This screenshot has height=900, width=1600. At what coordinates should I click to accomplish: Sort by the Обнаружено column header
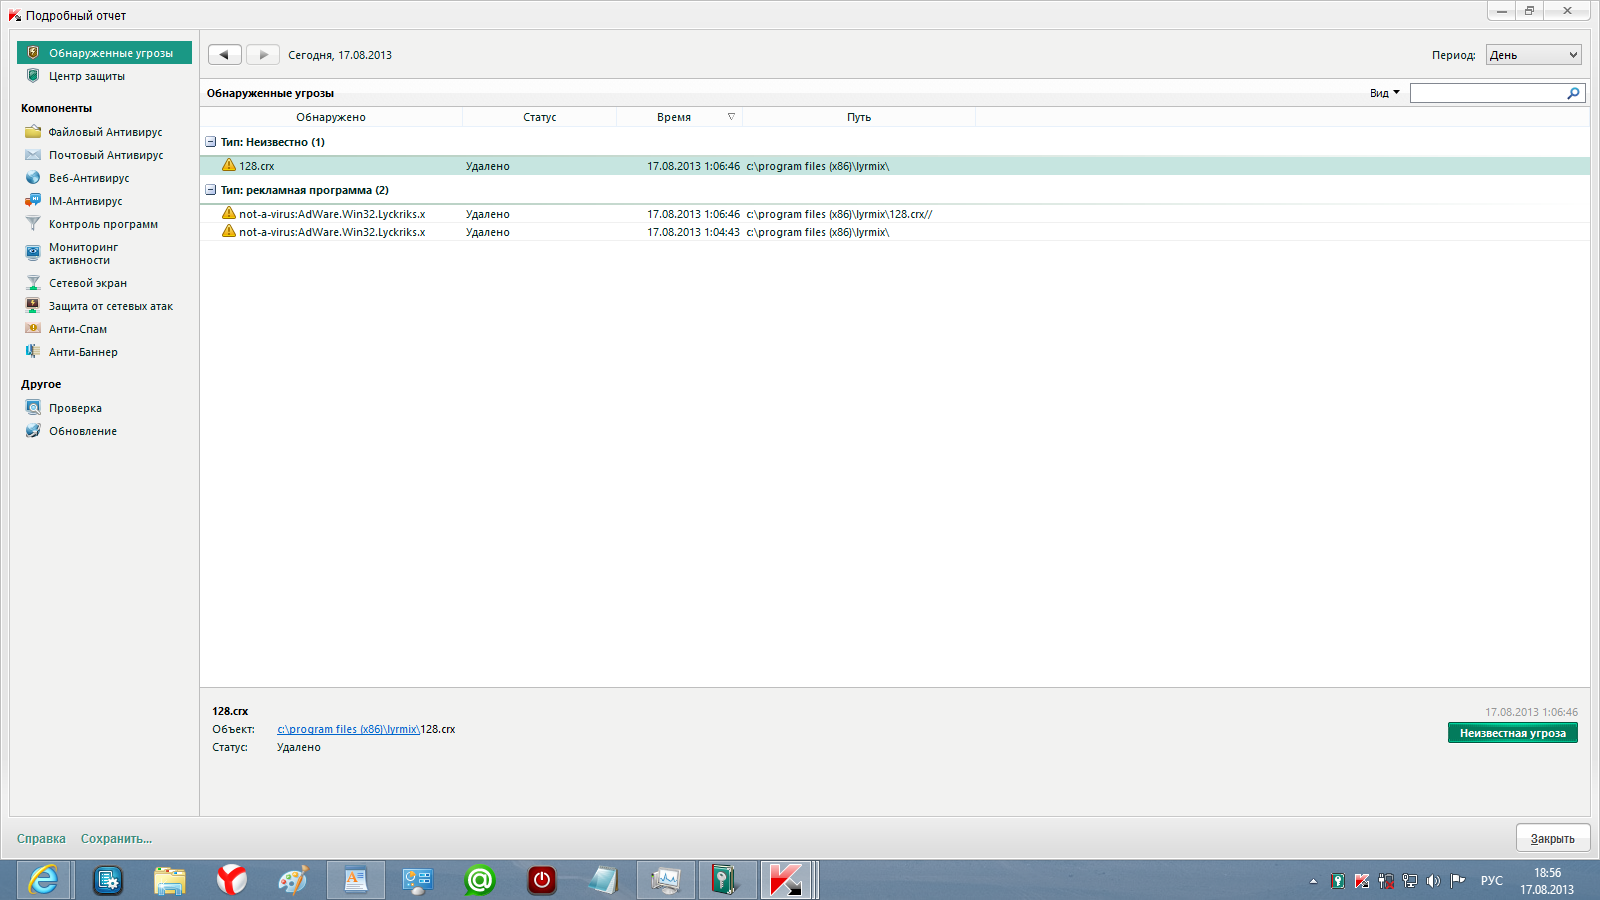pos(331,117)
